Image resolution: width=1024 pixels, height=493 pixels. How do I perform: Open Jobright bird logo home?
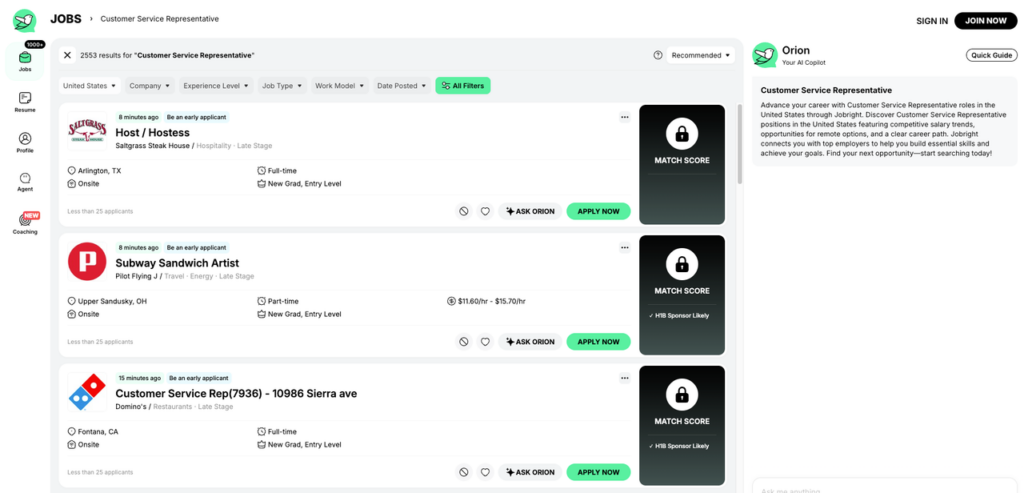pos(25,20)
